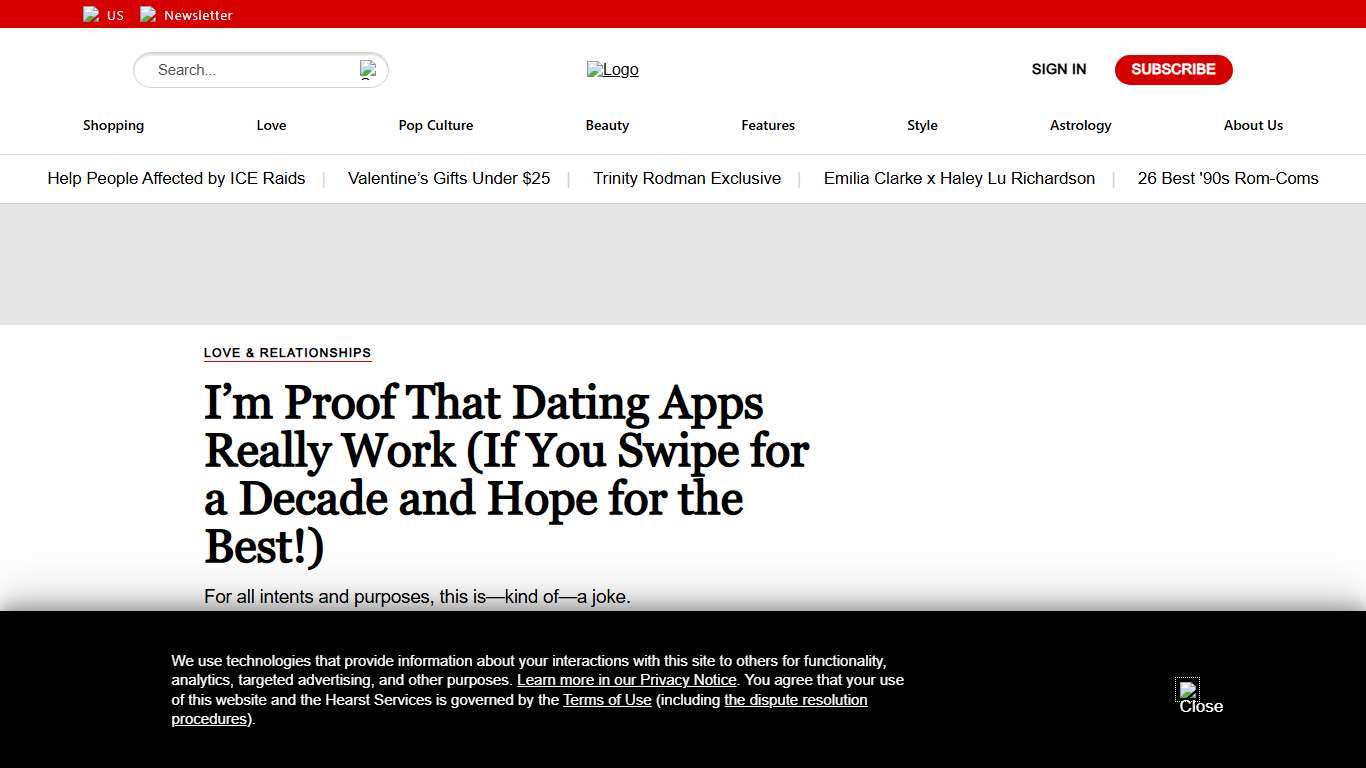This screenshot has width=1366, height=768.
Task: Open the Trinity Rodman Exclusive story
Action: tap(687, 178)
